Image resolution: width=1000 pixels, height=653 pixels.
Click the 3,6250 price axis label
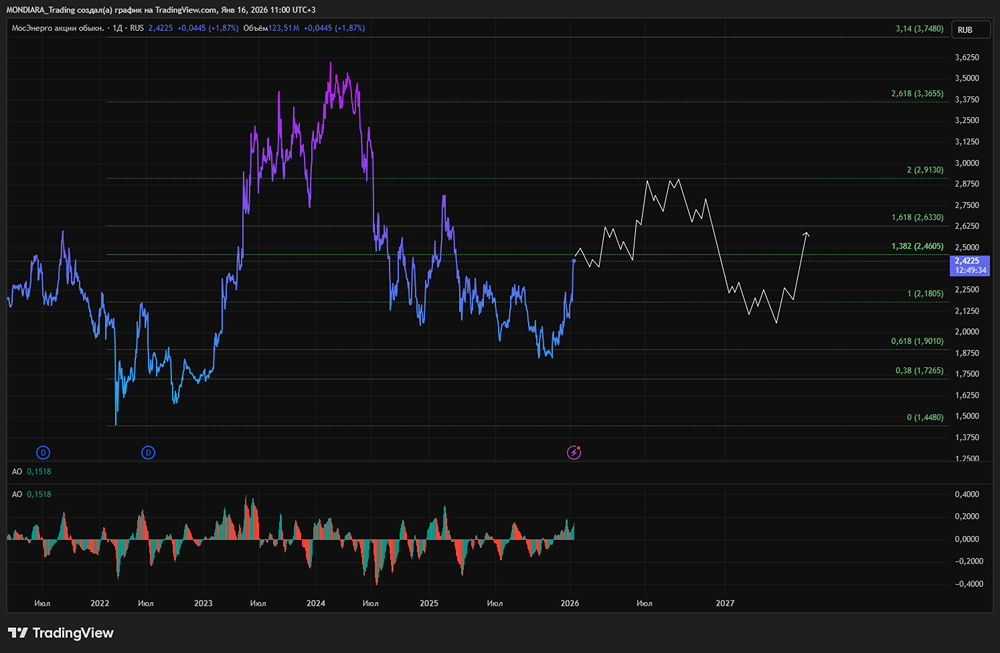click(x=967, y=57)
